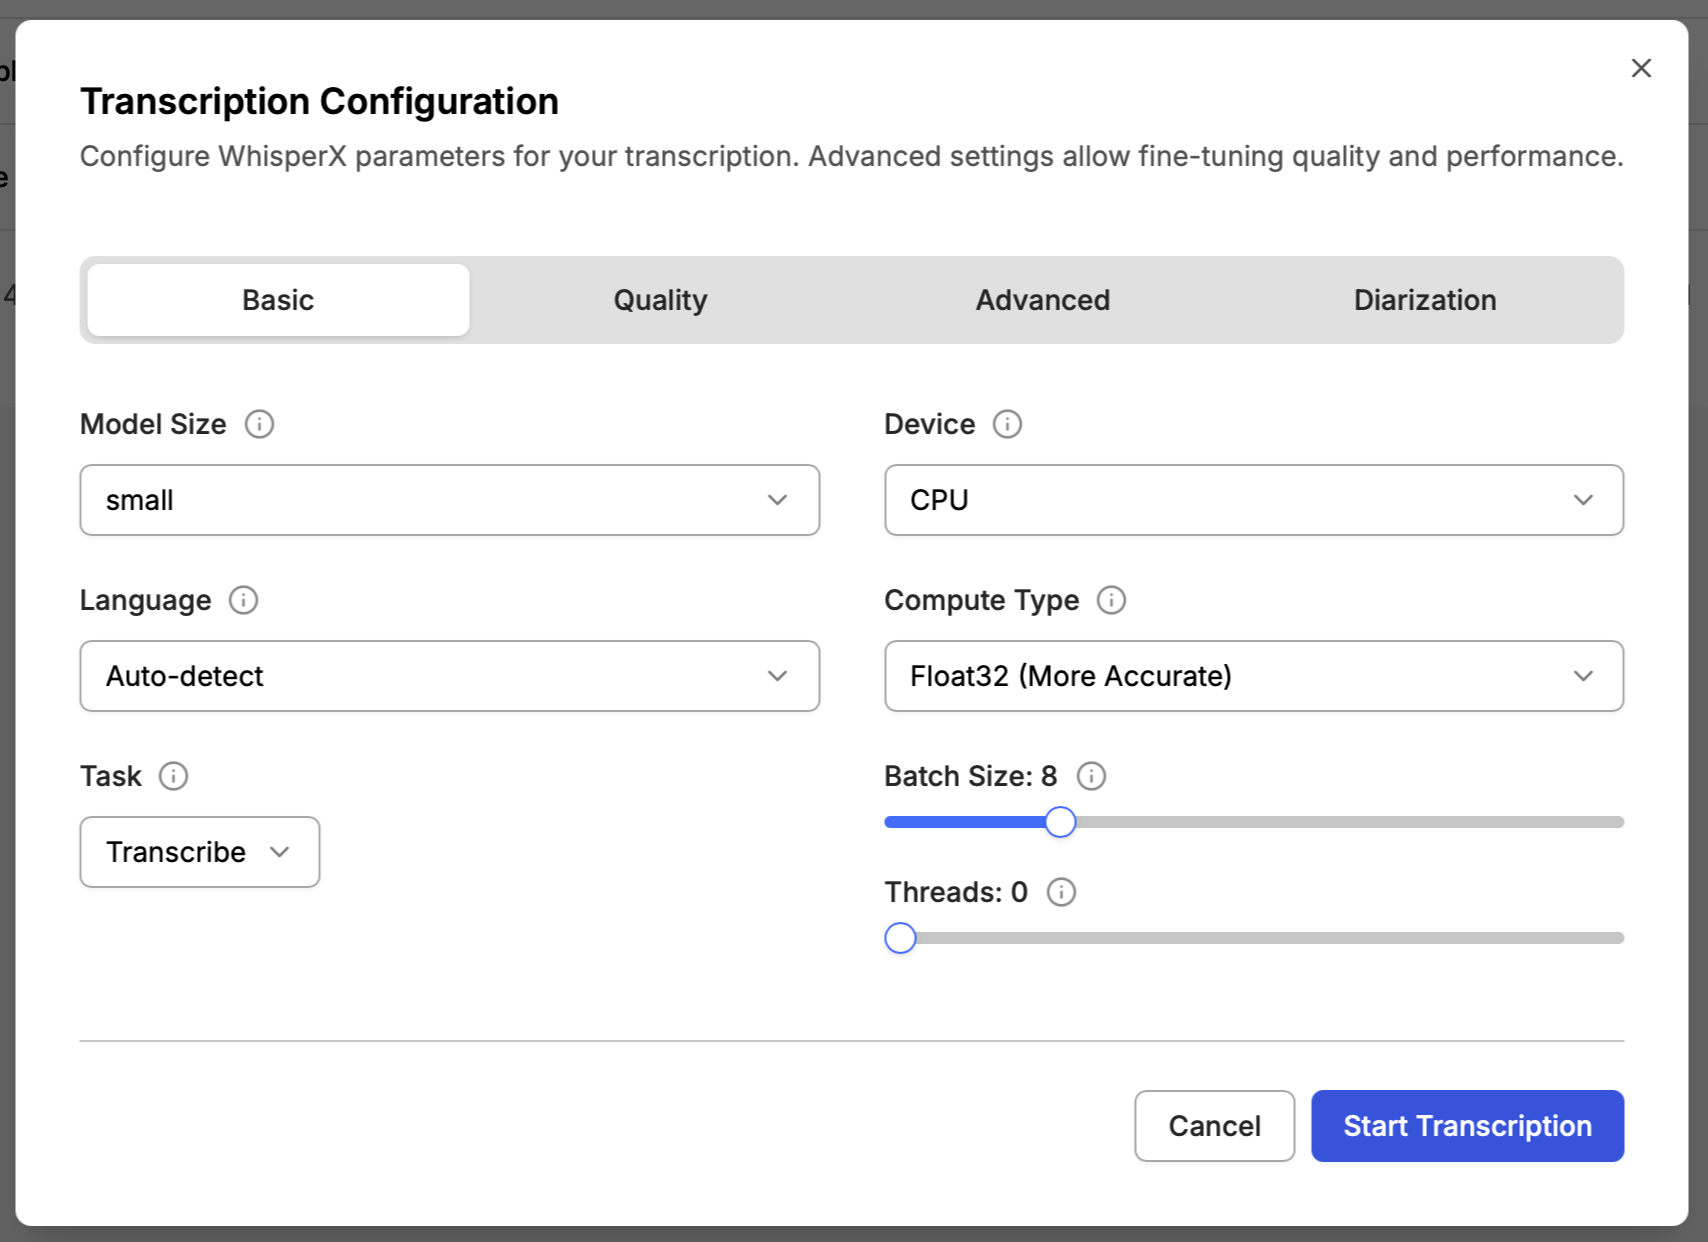
Task: Expand the Device dropdown showing CPU
Action: coord(1253,500)
